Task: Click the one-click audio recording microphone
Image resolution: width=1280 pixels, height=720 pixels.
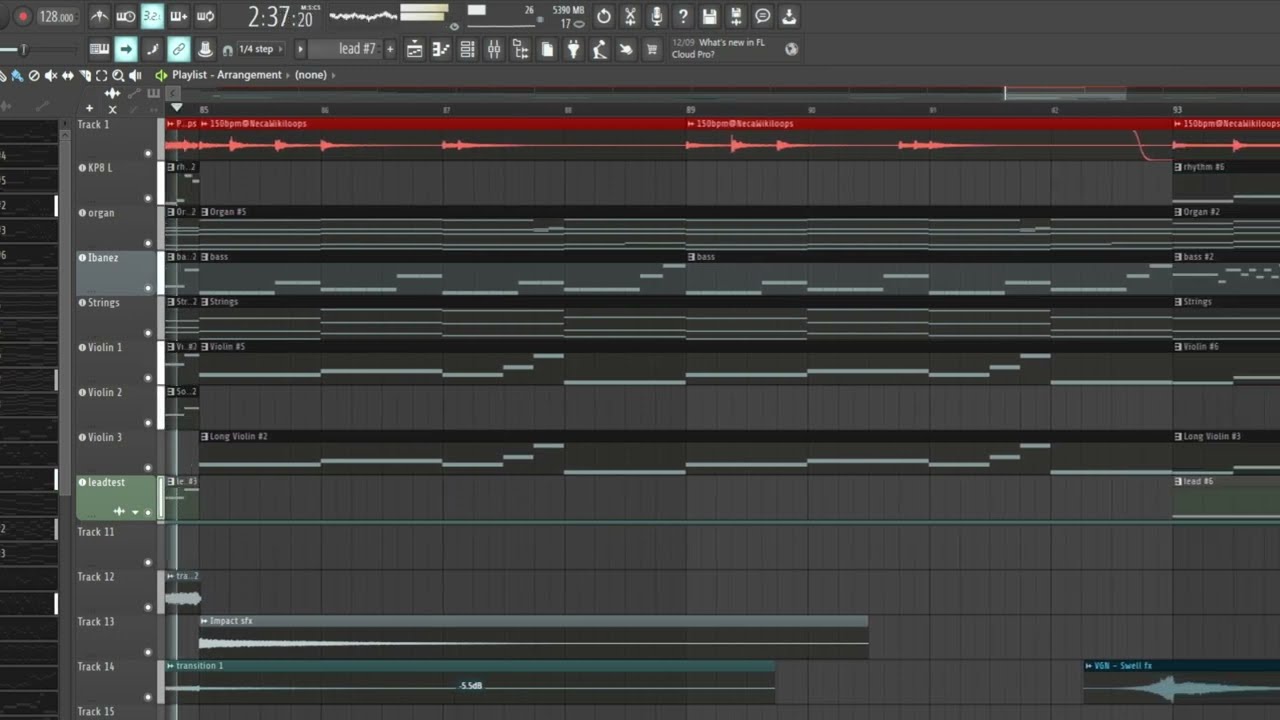Action: tap(656, 16)
